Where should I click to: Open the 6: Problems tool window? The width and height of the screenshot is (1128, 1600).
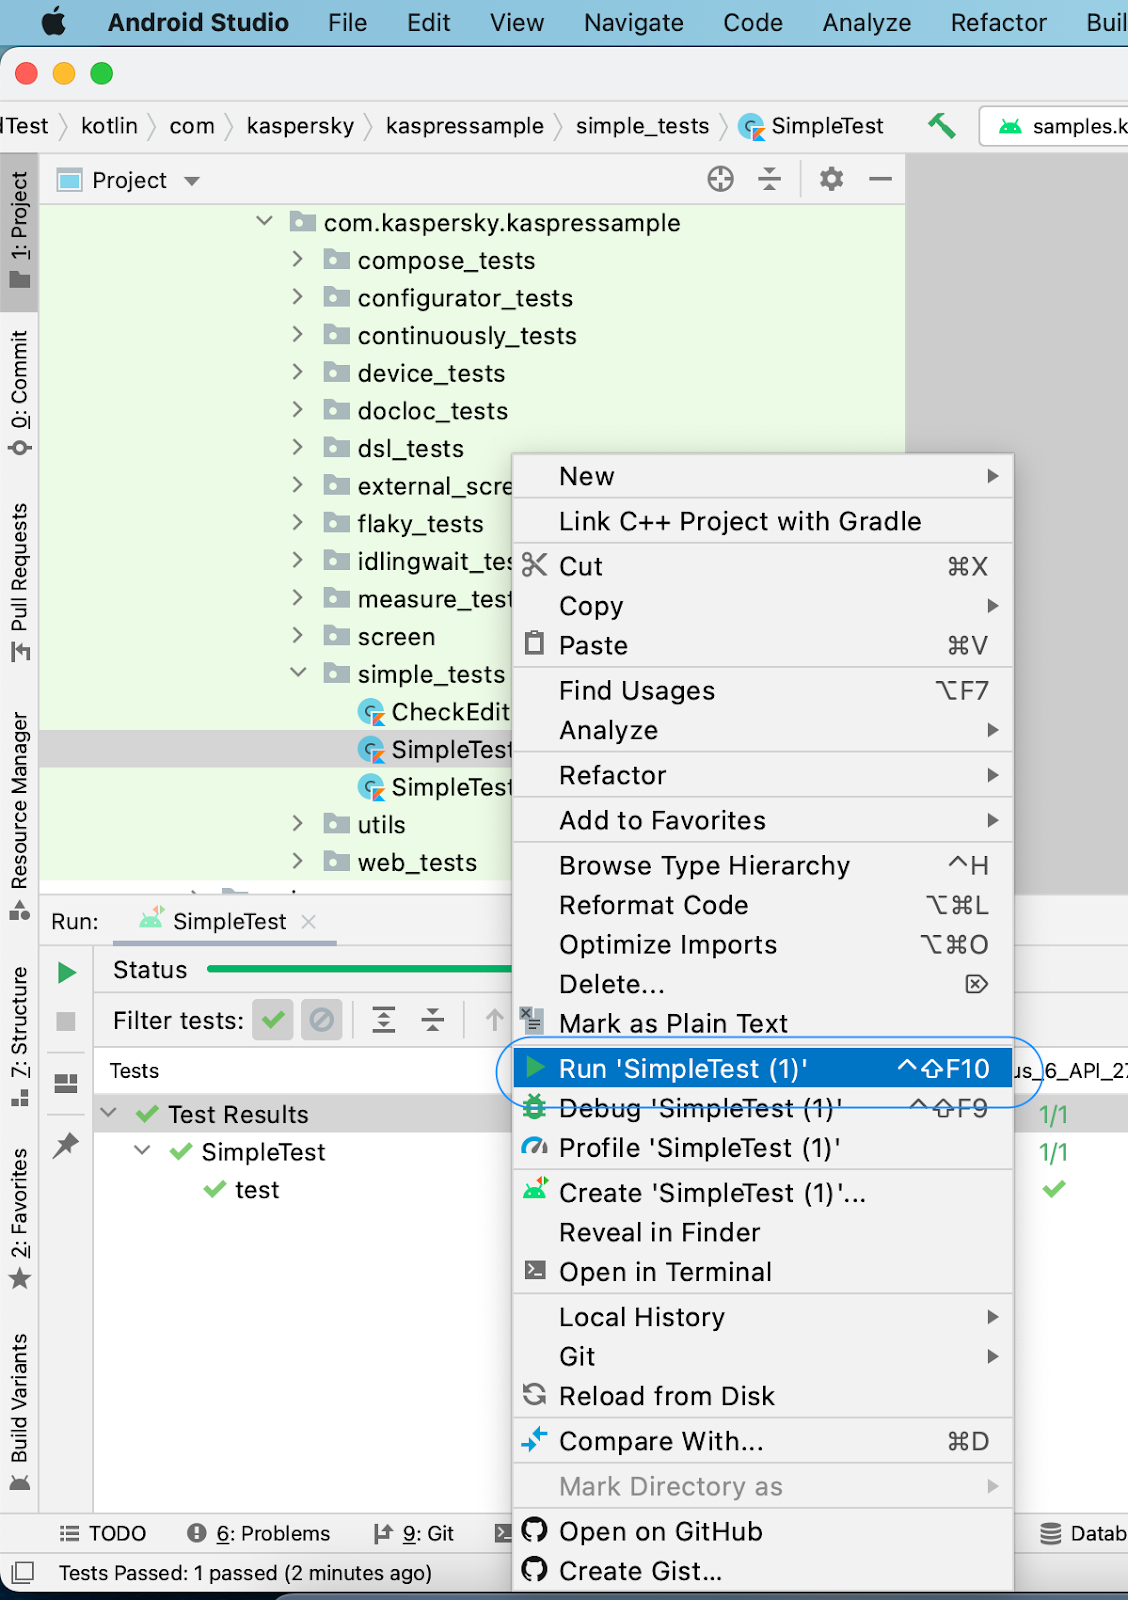(x=258, y=1533)
